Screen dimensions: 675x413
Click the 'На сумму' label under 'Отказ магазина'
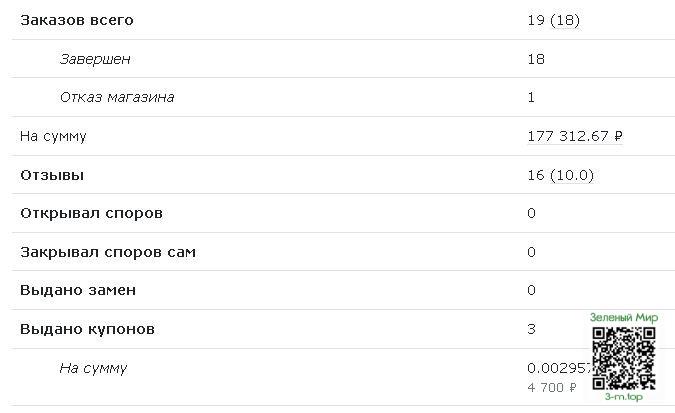point(53,136)
